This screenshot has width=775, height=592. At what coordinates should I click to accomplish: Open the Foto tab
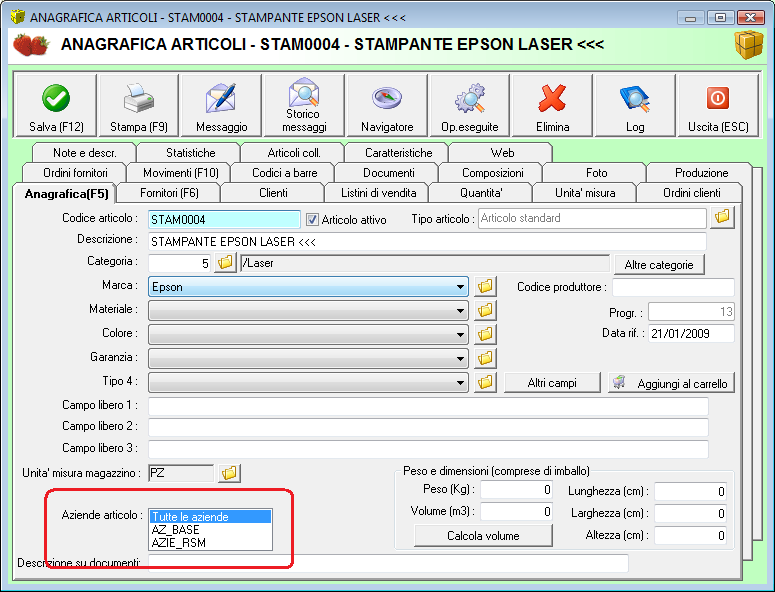point(596,173)
